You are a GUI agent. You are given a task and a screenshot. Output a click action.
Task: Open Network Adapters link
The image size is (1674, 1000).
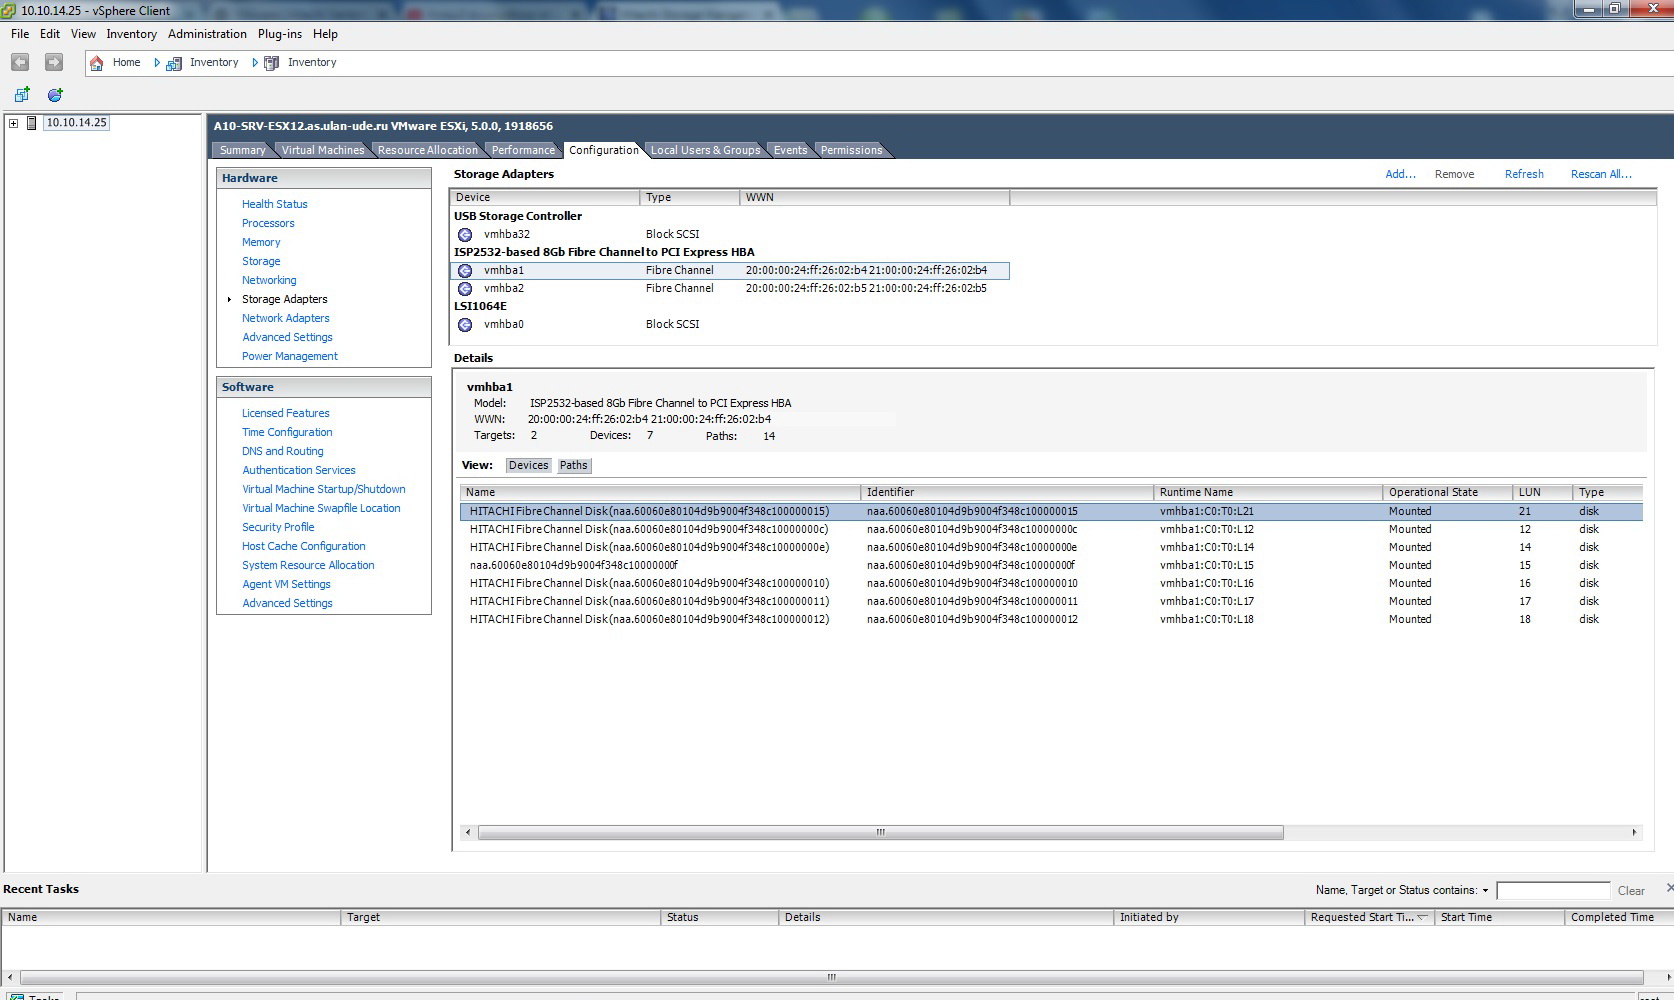(285, 318)
